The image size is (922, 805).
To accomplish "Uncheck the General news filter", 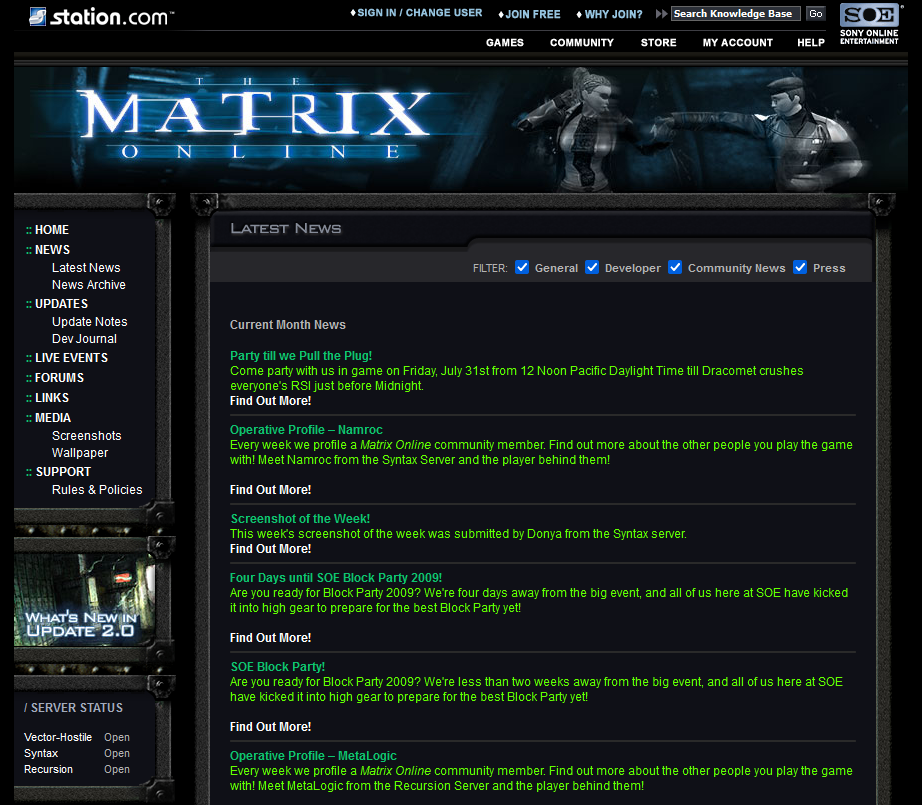I will tap(522, 267).
